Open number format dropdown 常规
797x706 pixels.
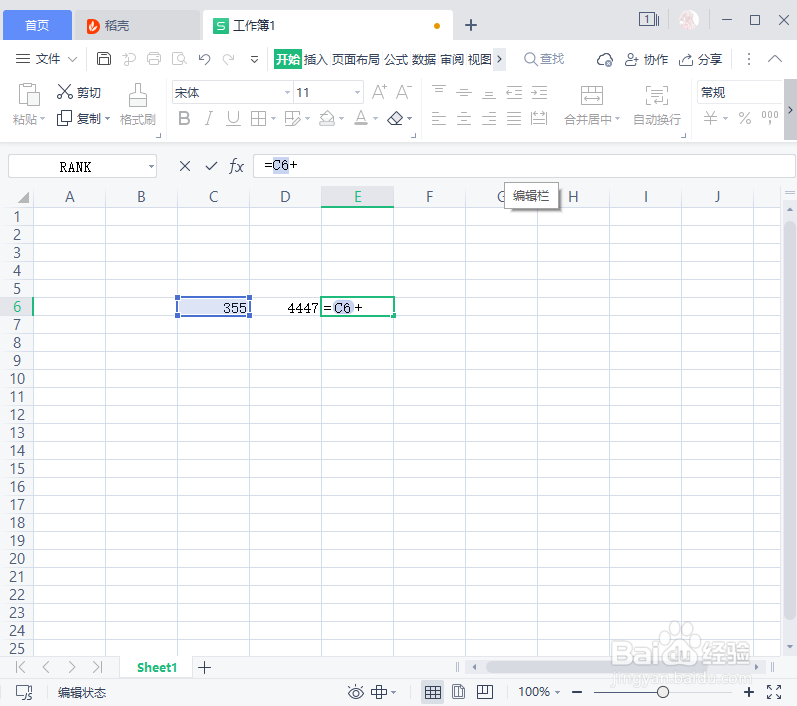739,93
